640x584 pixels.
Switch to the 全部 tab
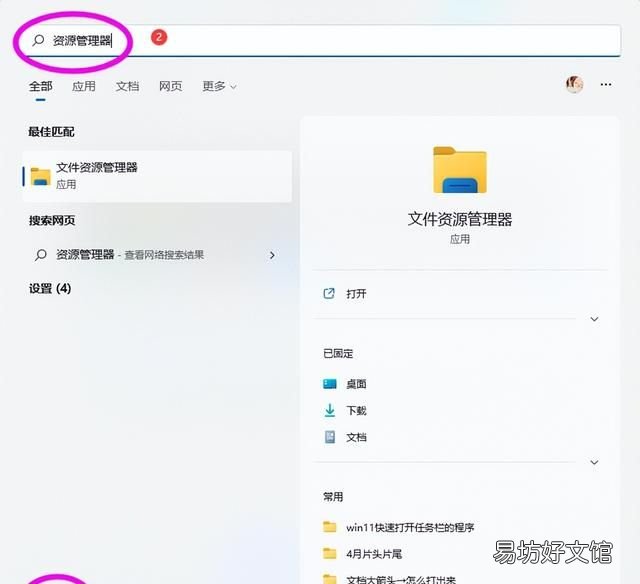coord(40,87)
